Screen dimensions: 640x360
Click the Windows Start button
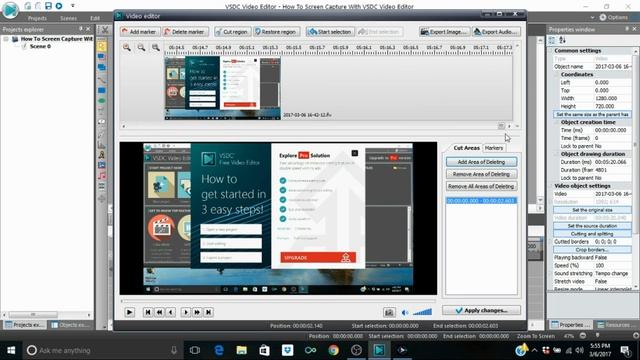(11, 350)
